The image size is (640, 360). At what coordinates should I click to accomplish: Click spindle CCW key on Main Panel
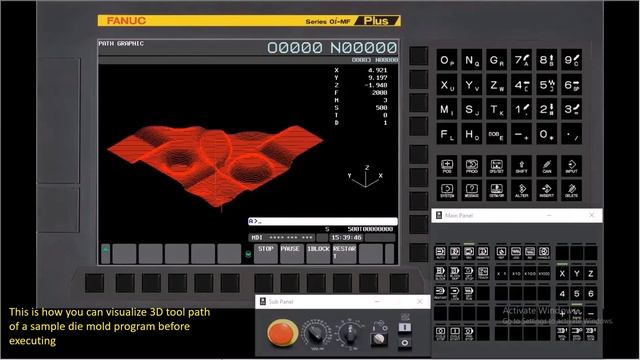pyautogui.click(x=591, y=333)
